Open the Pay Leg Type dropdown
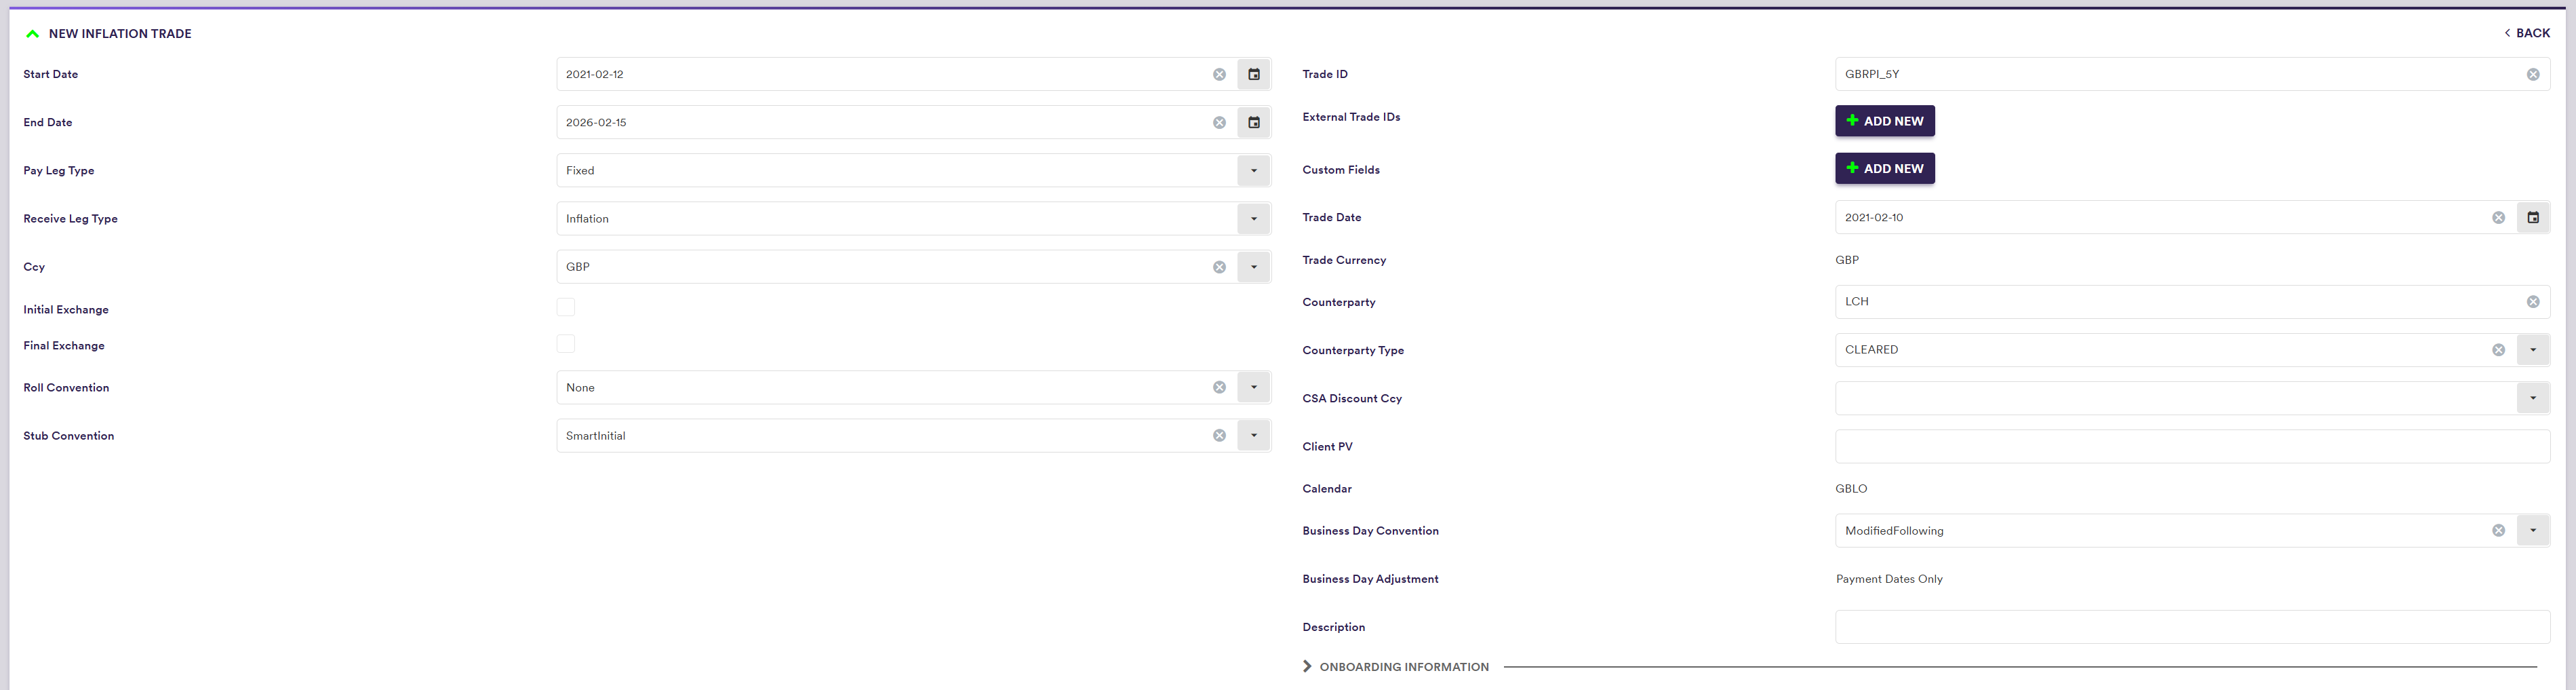Viewport: 2576px width, 690px height. point(1253,170)
